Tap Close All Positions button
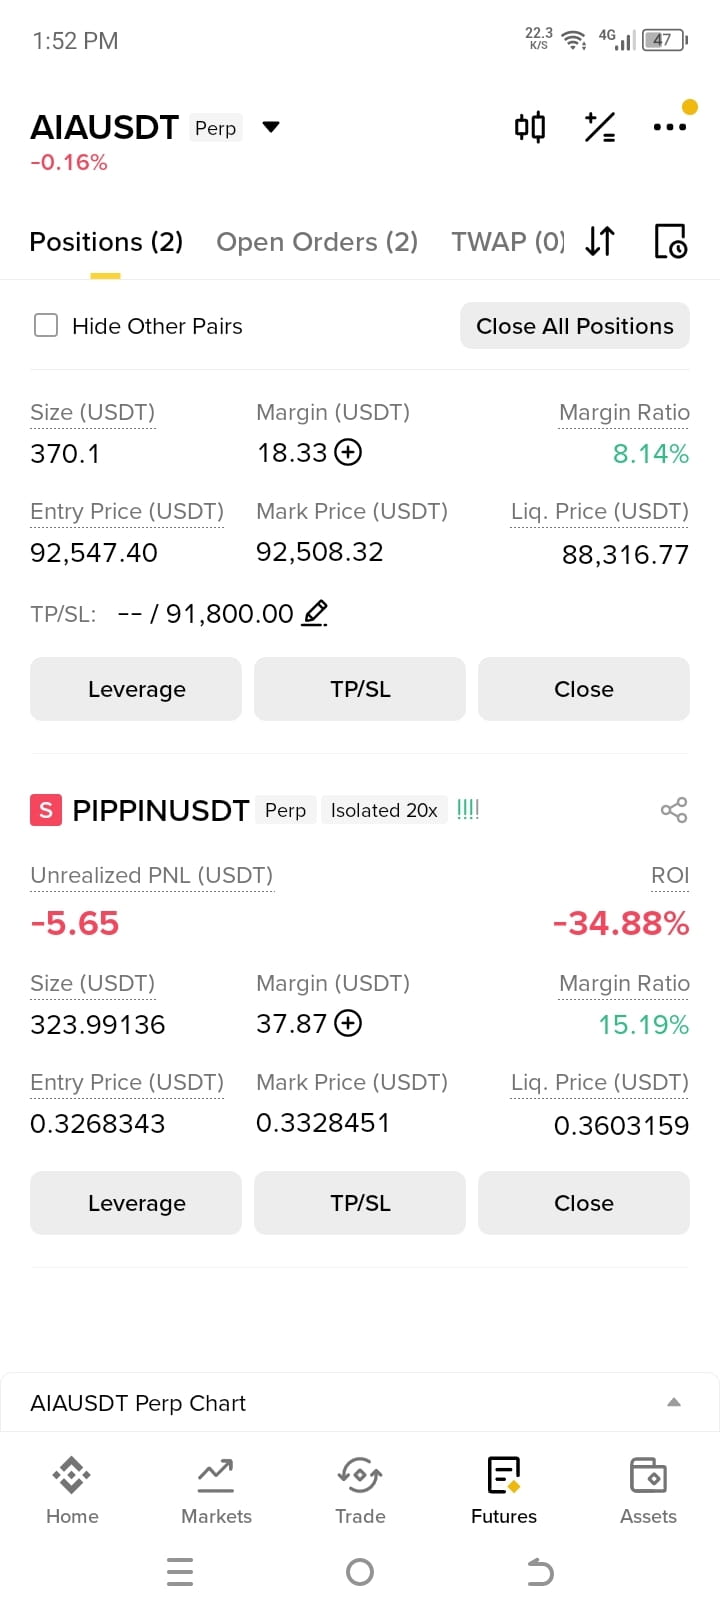Screen dimensions: 720x1612 point(575,326)
